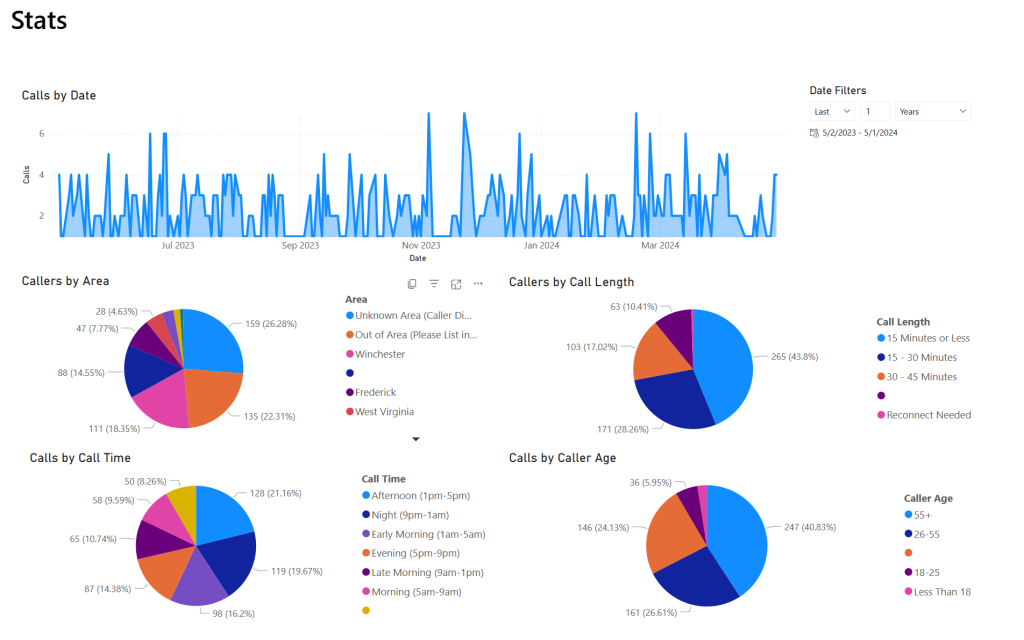The height and width of the screenshot is (640, 1024).
Task: Open the Last relative date dropdown
Action: 832,112
